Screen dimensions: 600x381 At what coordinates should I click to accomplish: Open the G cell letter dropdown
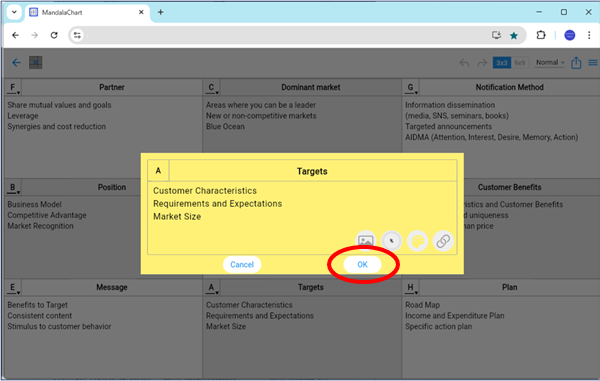[411, 88]
